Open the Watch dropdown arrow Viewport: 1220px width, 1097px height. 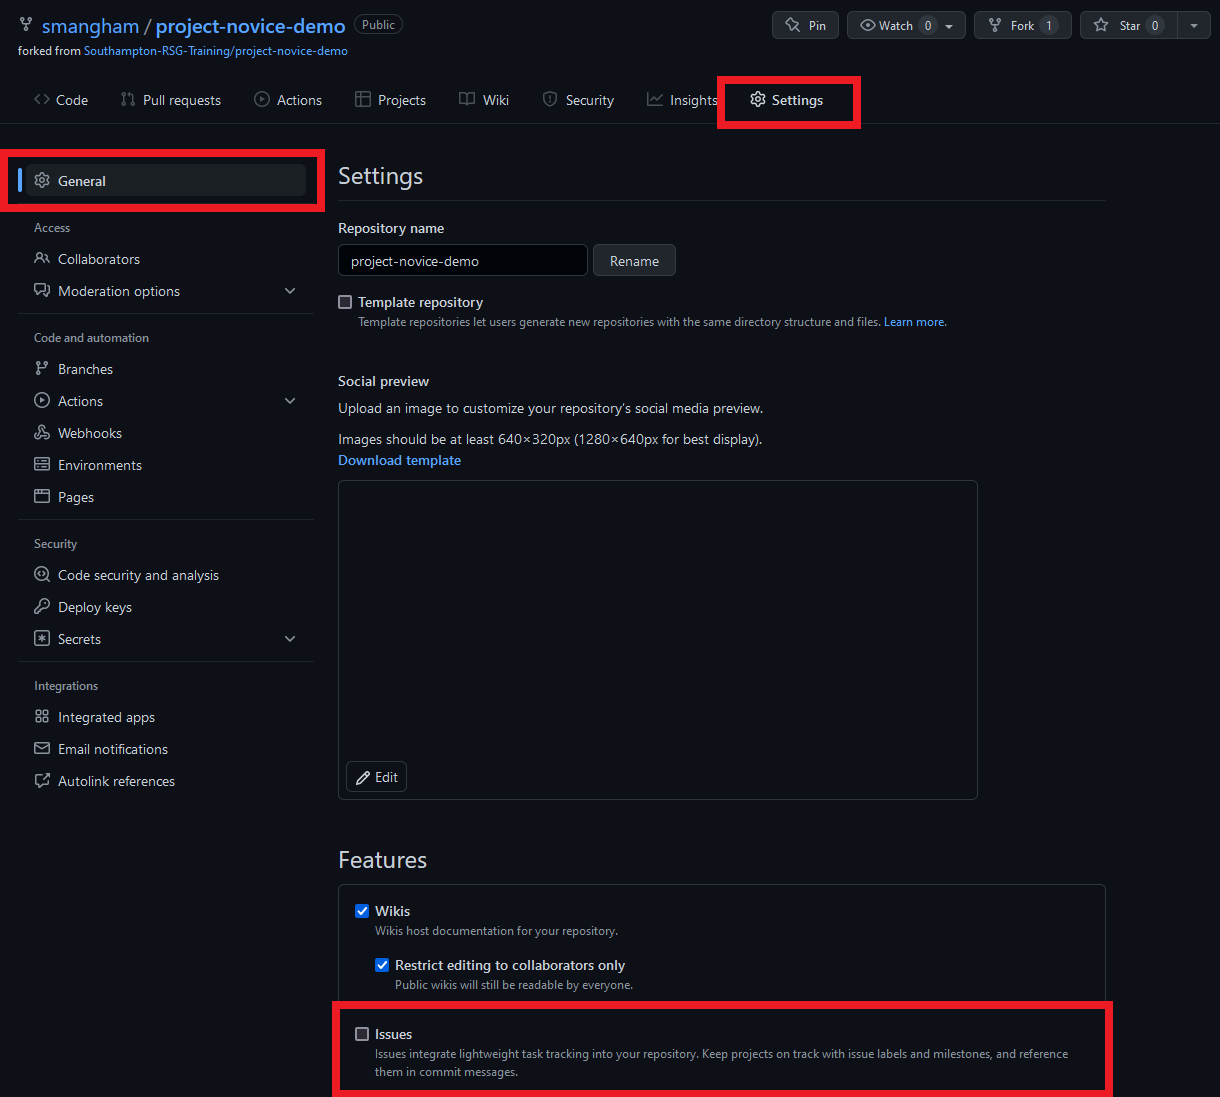click(949, 26)
